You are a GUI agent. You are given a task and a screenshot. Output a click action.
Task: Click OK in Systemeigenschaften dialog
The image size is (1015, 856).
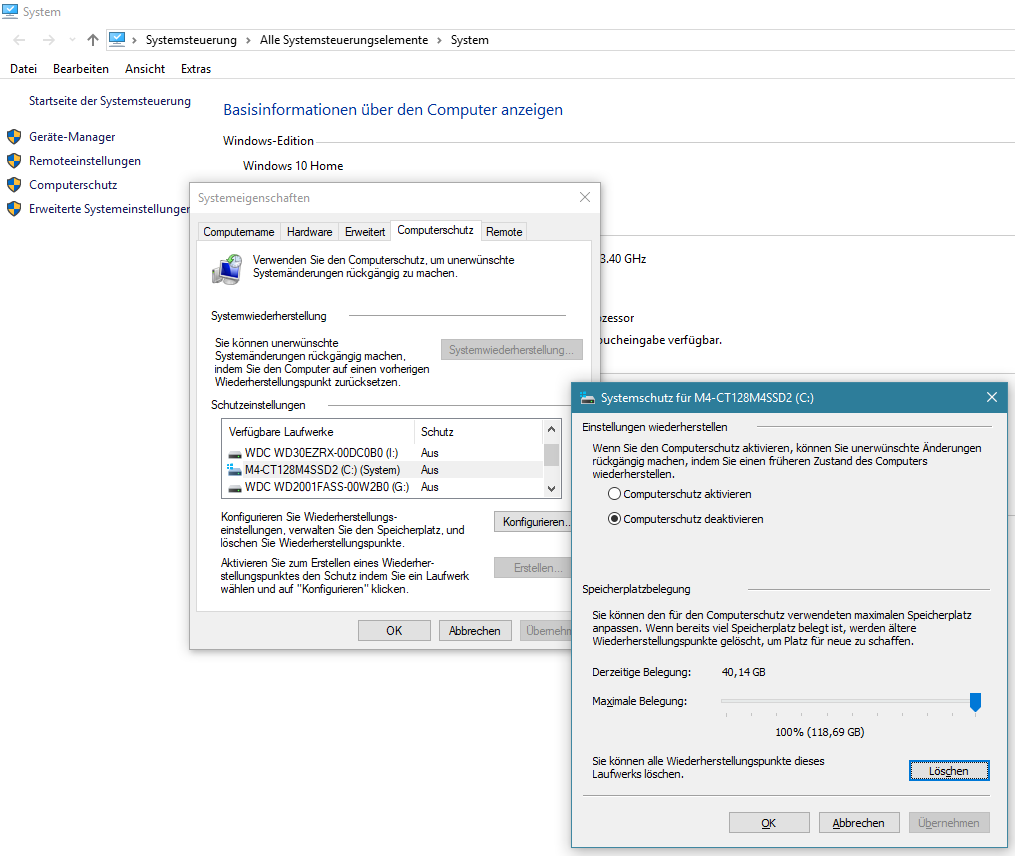[x=394, y=631]
